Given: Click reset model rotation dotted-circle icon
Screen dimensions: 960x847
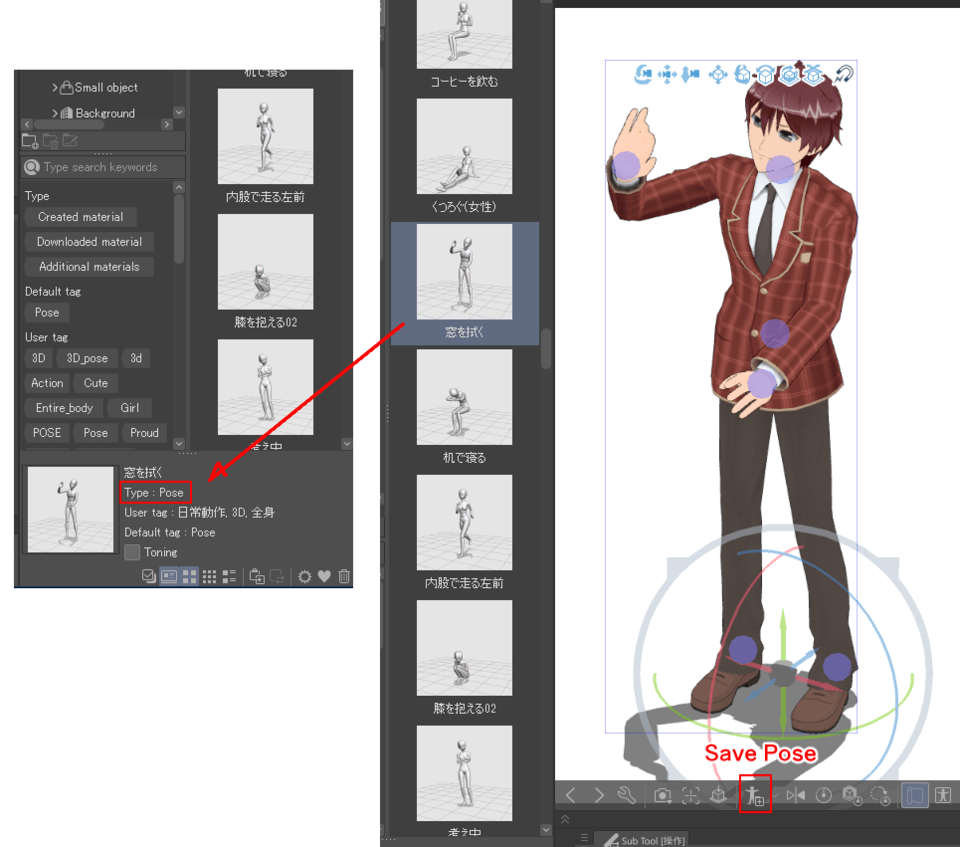Looking at the screenshot, I should 880,795.
